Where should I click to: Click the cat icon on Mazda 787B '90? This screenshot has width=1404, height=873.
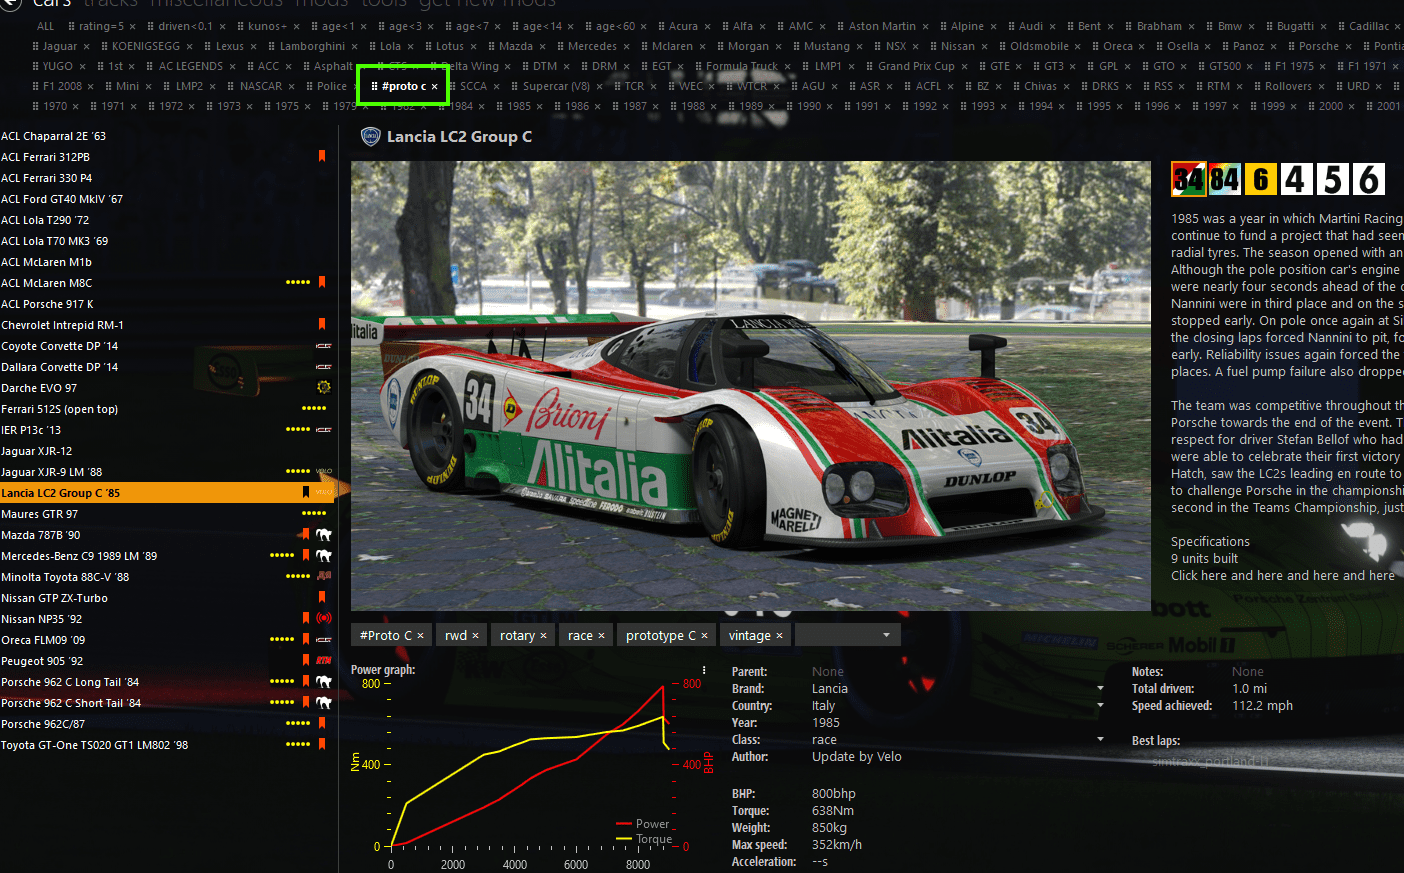(x=324, y=535)
